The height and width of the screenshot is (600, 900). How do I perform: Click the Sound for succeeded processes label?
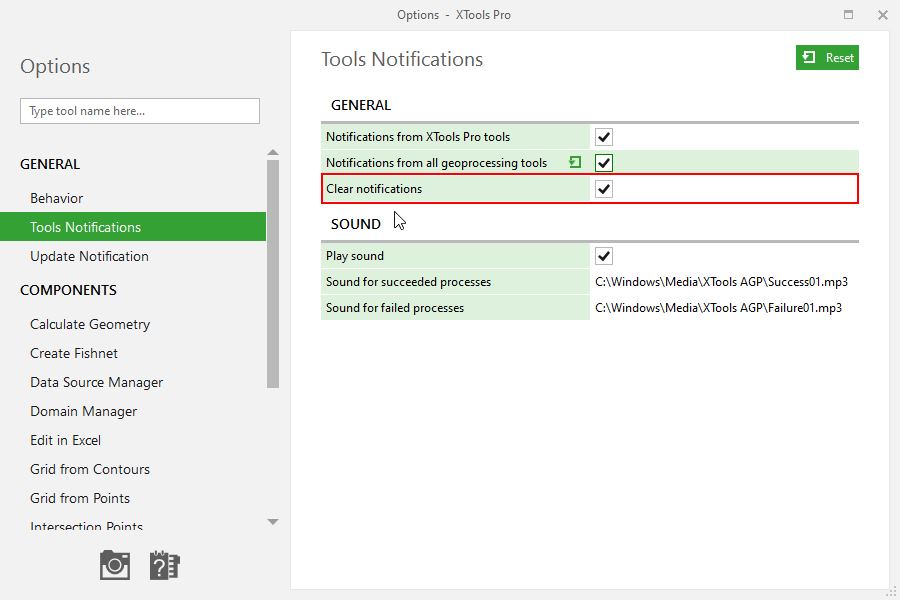click(409, 282)
